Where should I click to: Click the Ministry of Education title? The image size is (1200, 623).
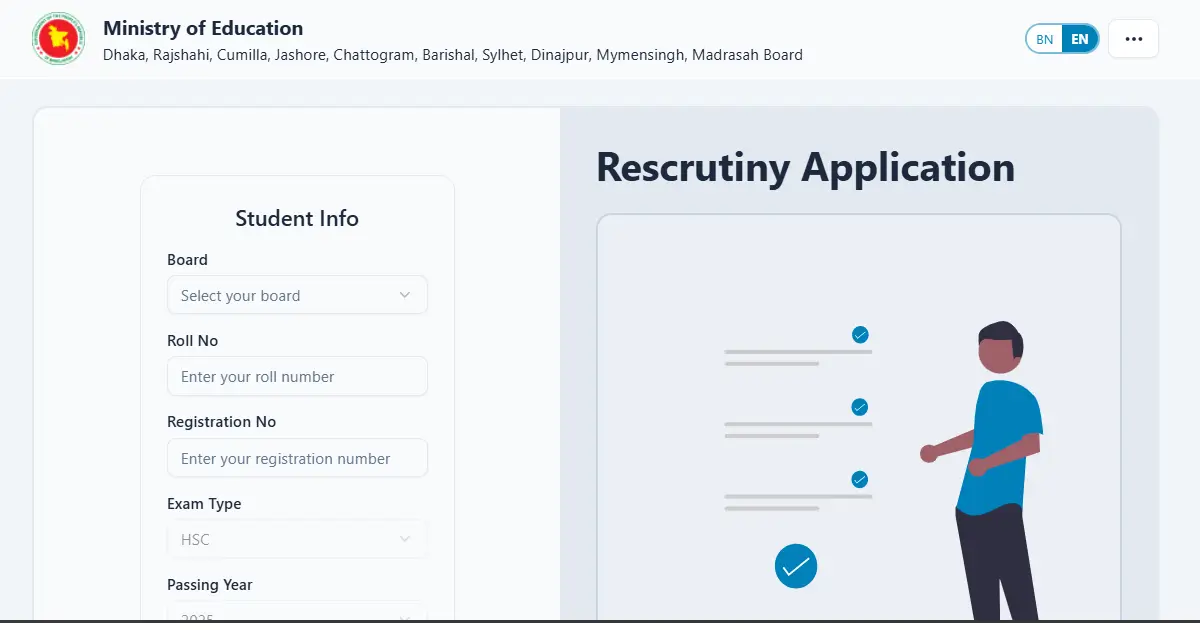203,28
